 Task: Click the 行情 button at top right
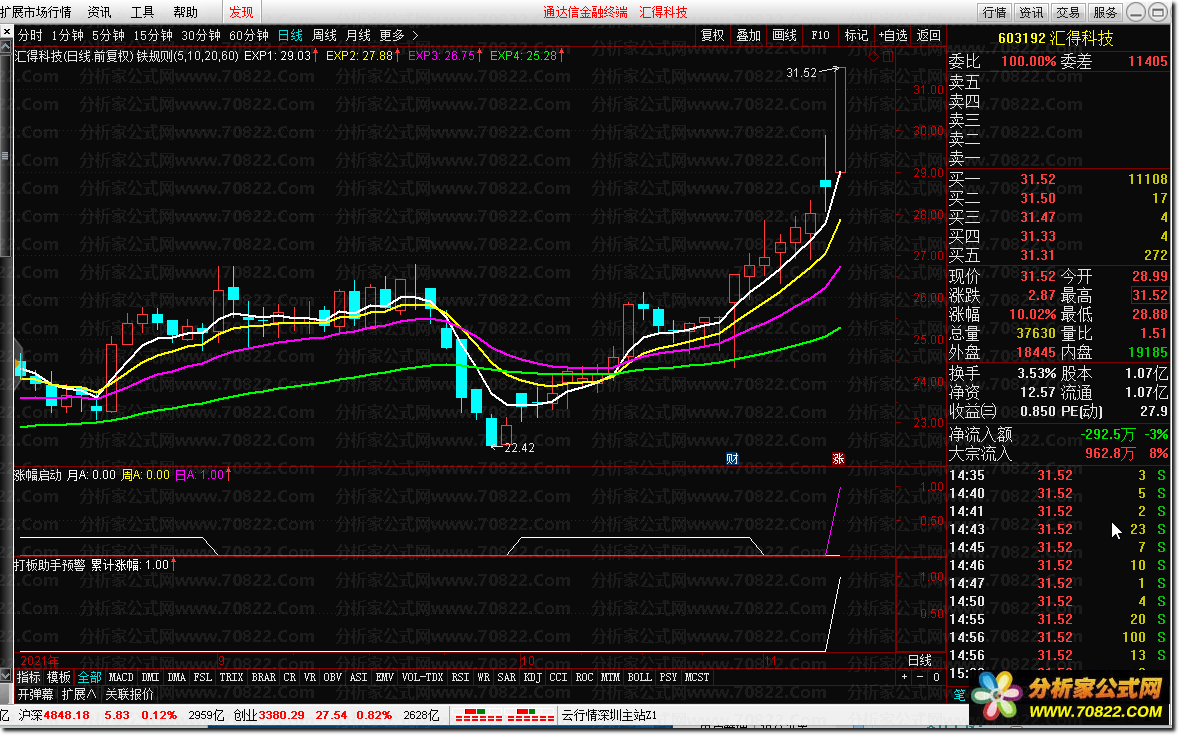pyautogui.click(x=994, y=12)
